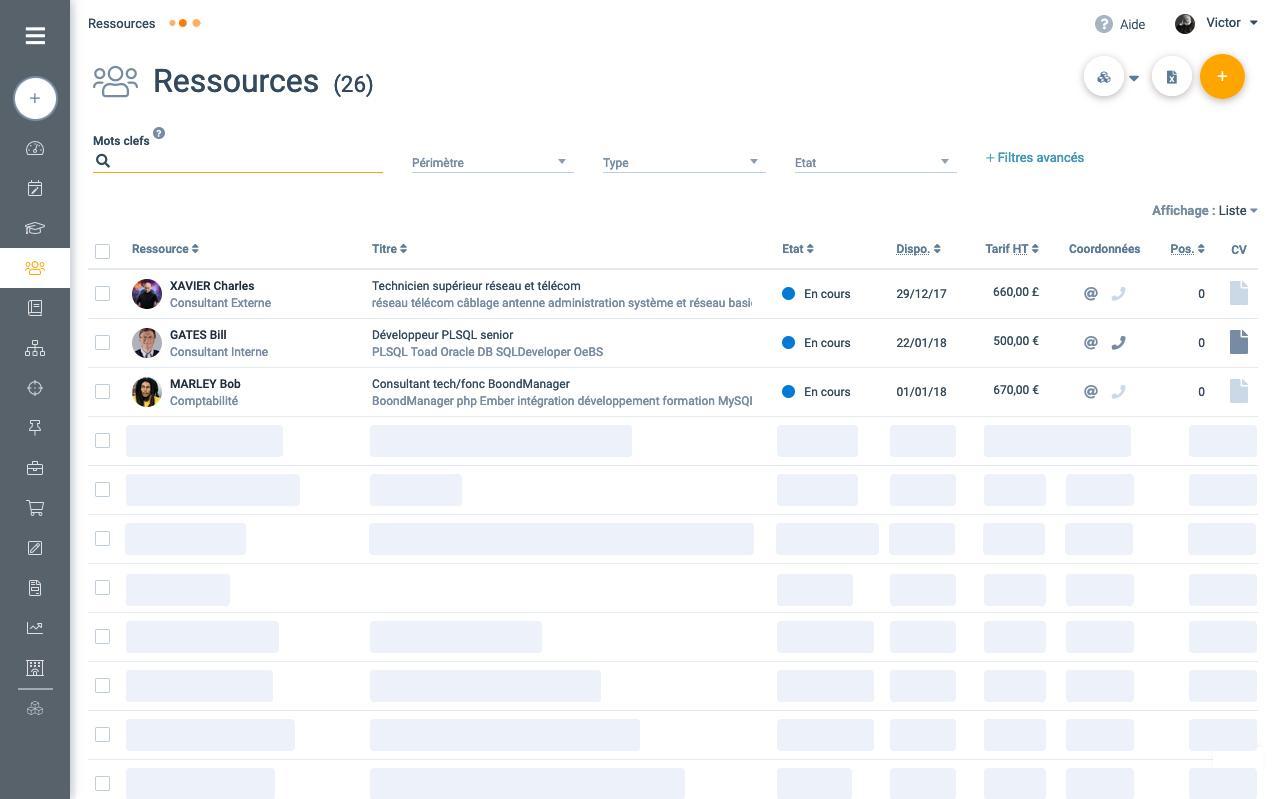Click XAVIER Charles's email @ icon

1091,293
